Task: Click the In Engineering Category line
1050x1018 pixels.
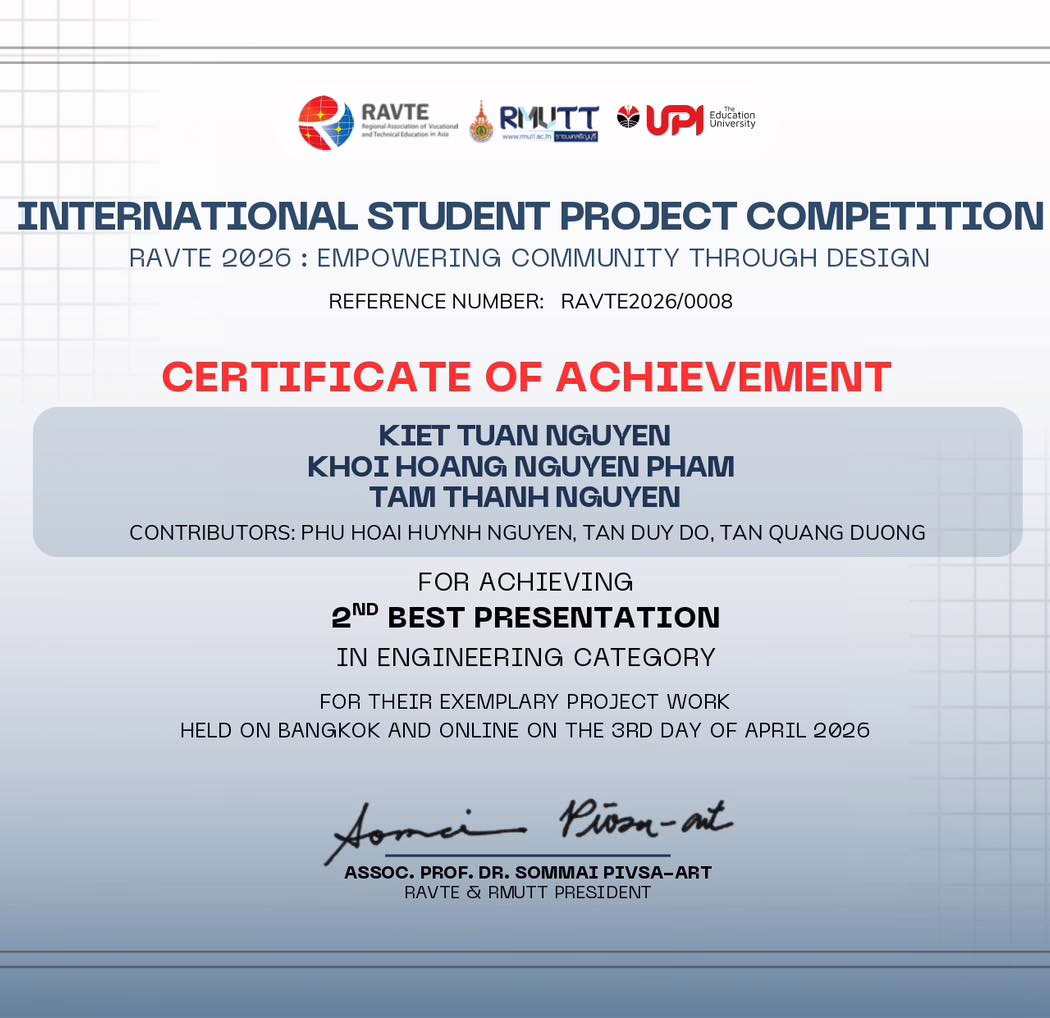Action: (526, 657)
